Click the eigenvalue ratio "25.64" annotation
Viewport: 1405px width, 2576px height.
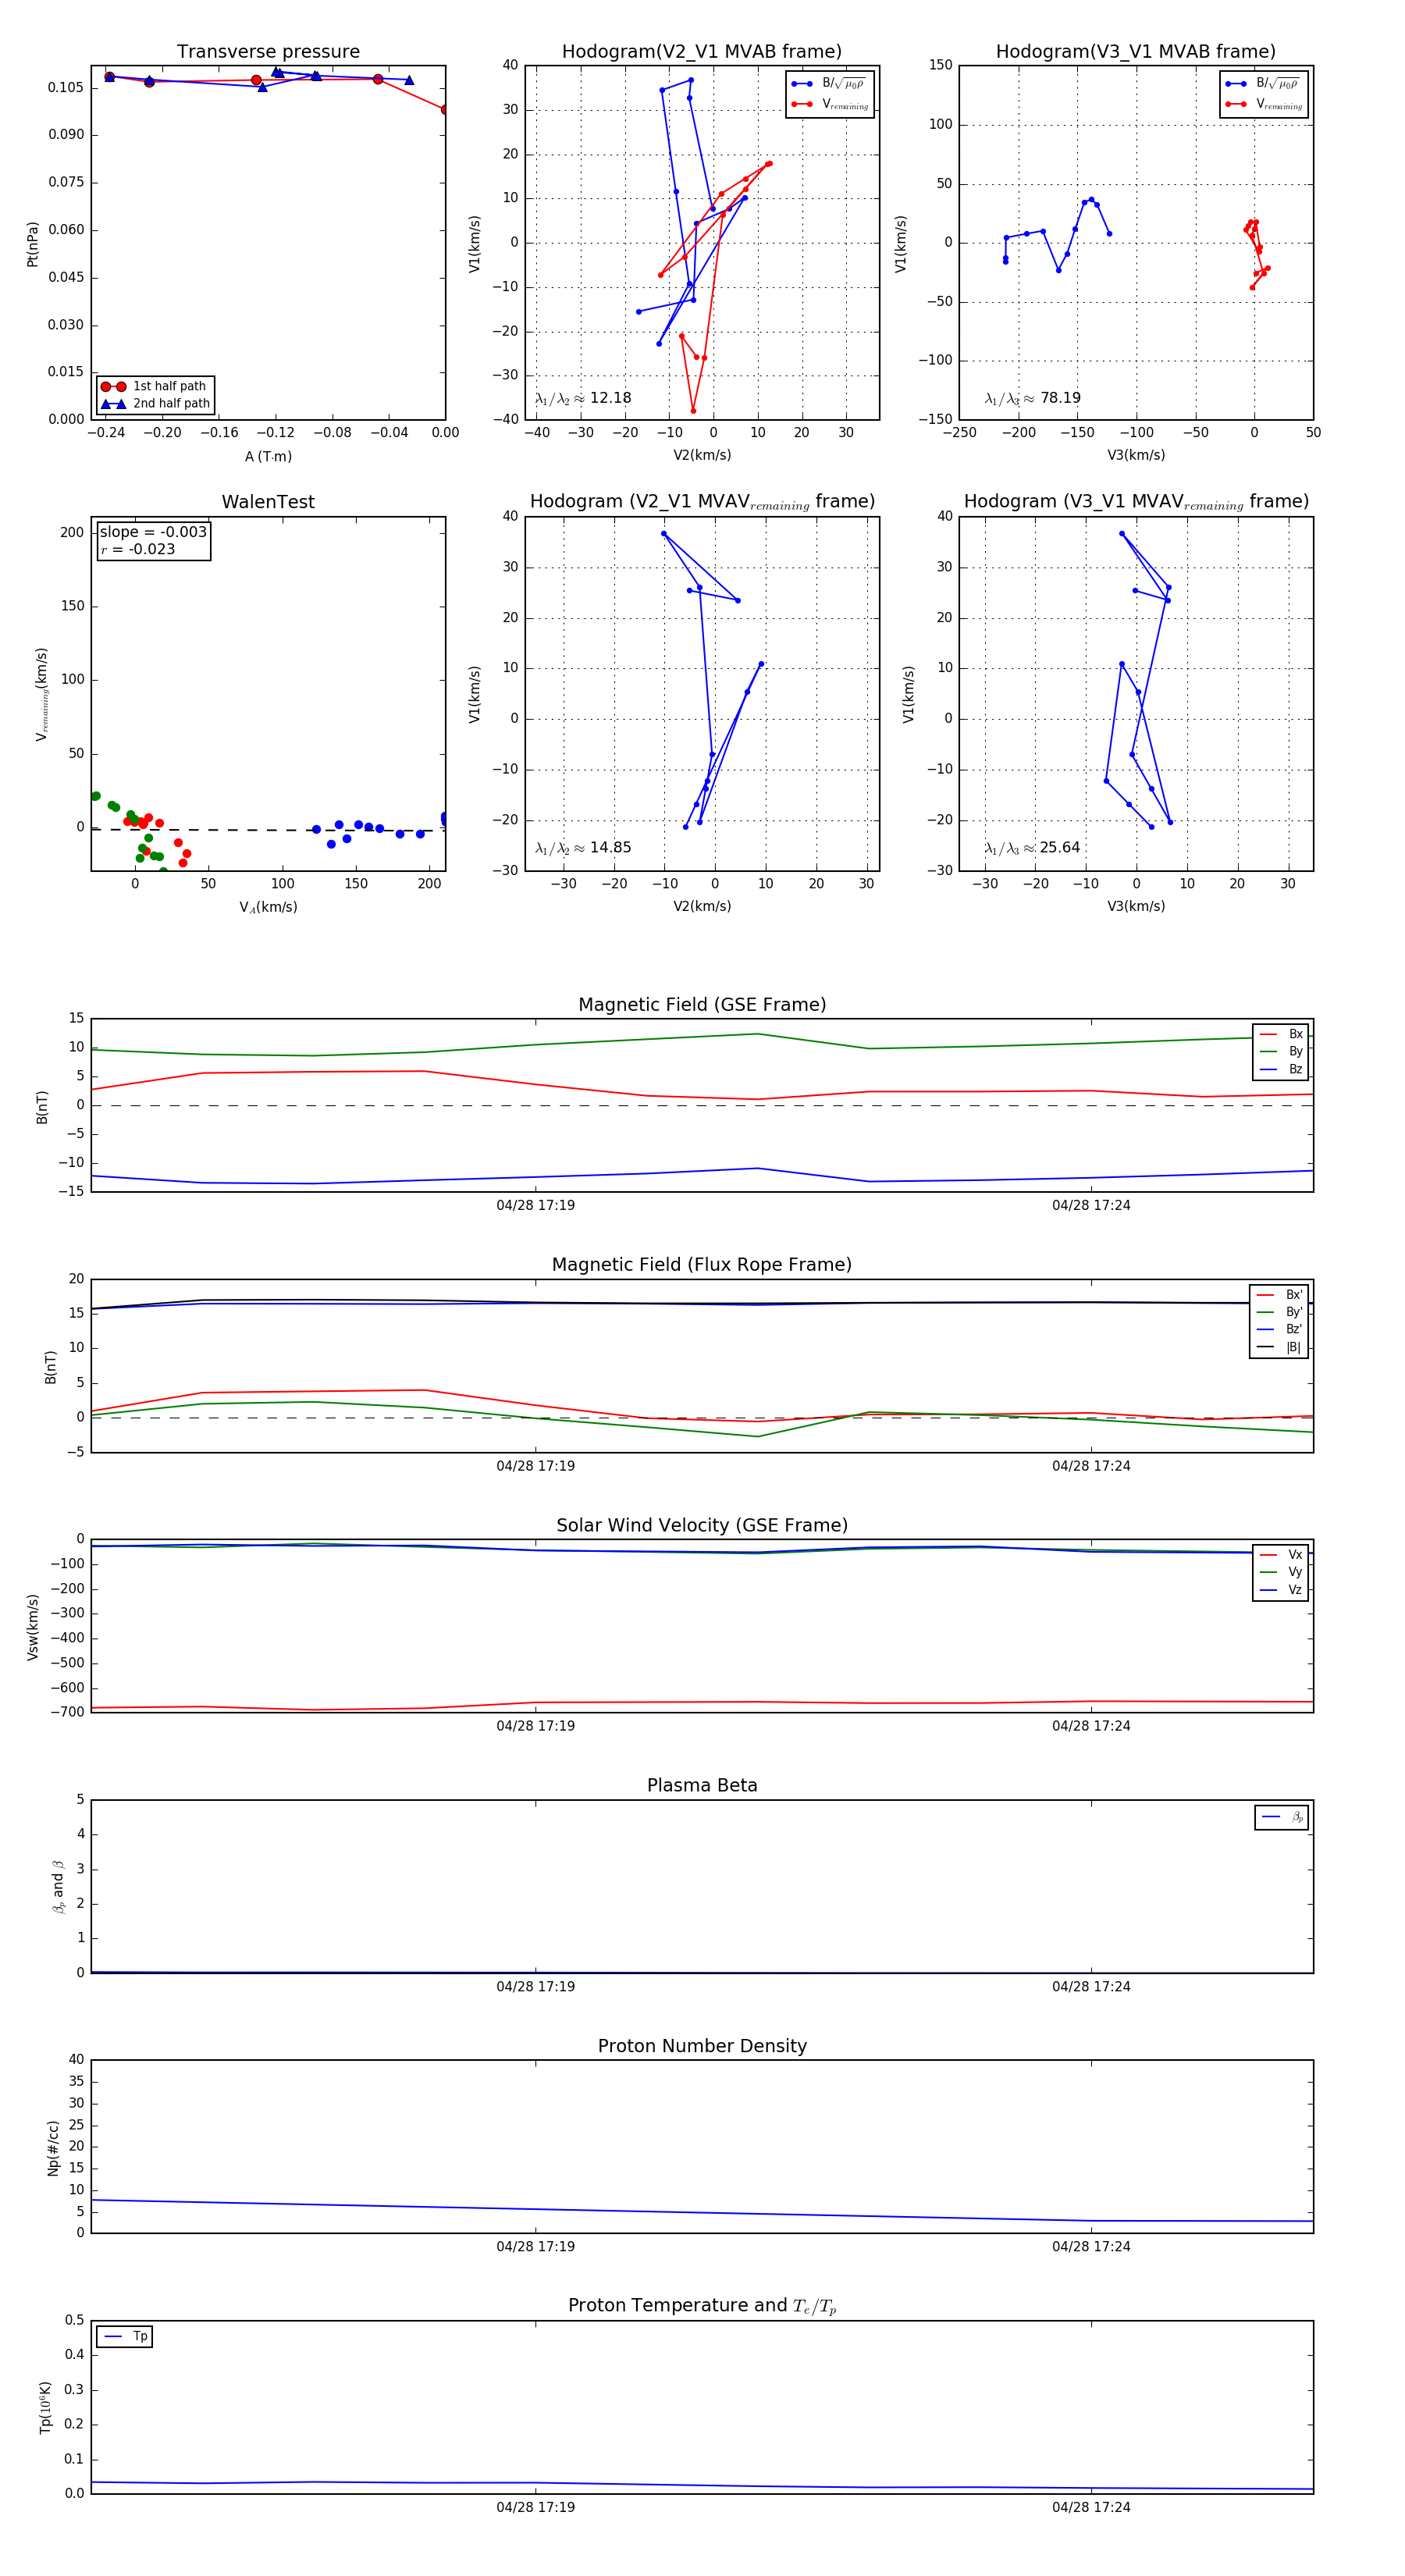coord(1032,848)
